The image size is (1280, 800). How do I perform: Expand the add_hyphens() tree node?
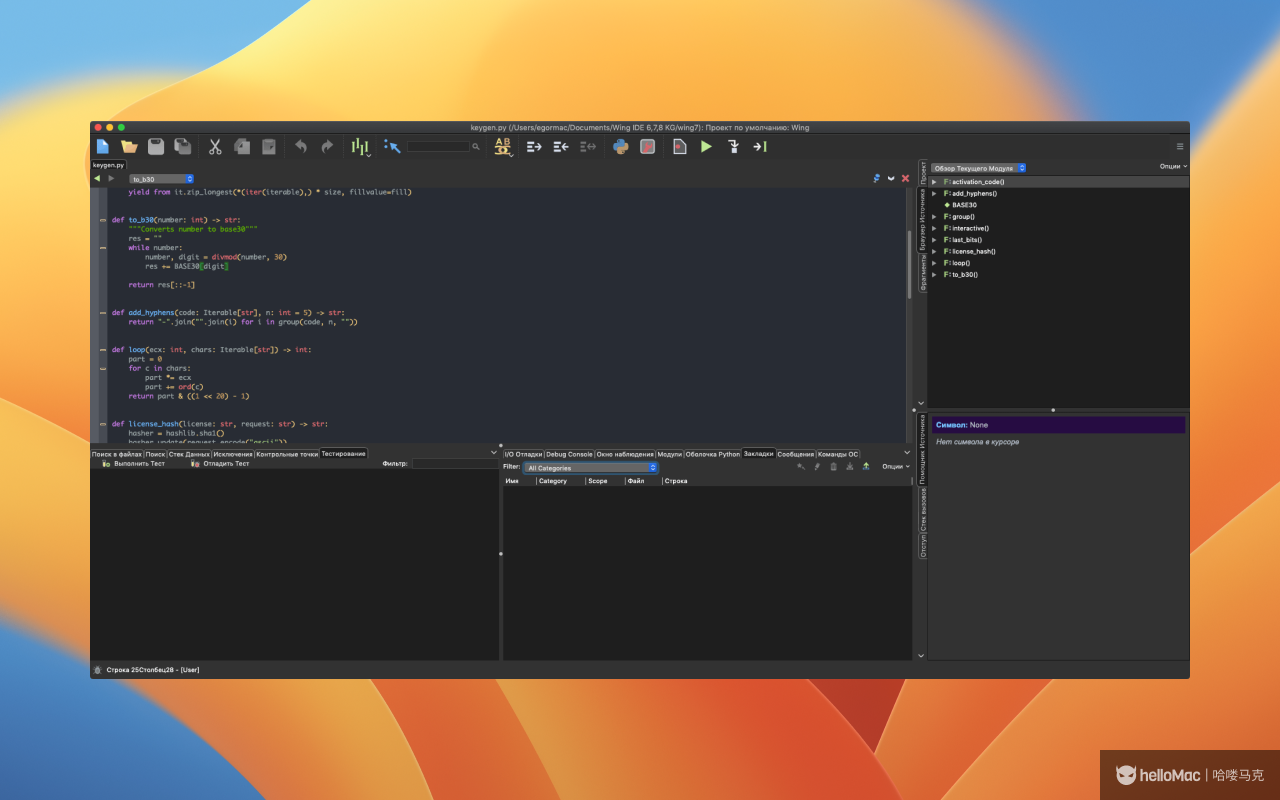(934, 193)
